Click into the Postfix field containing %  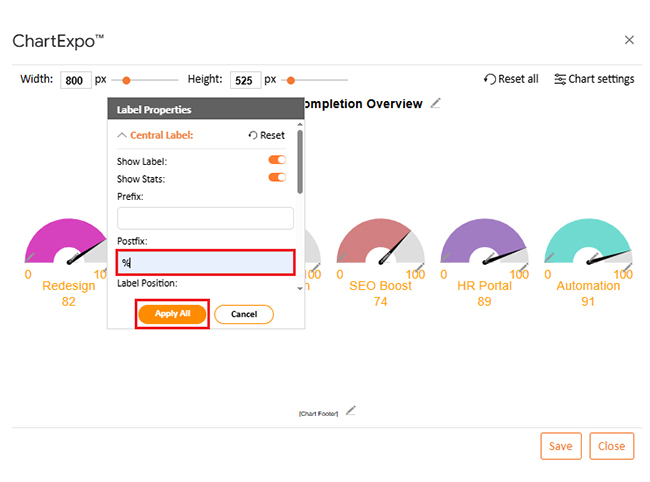(x=205, y=263)
